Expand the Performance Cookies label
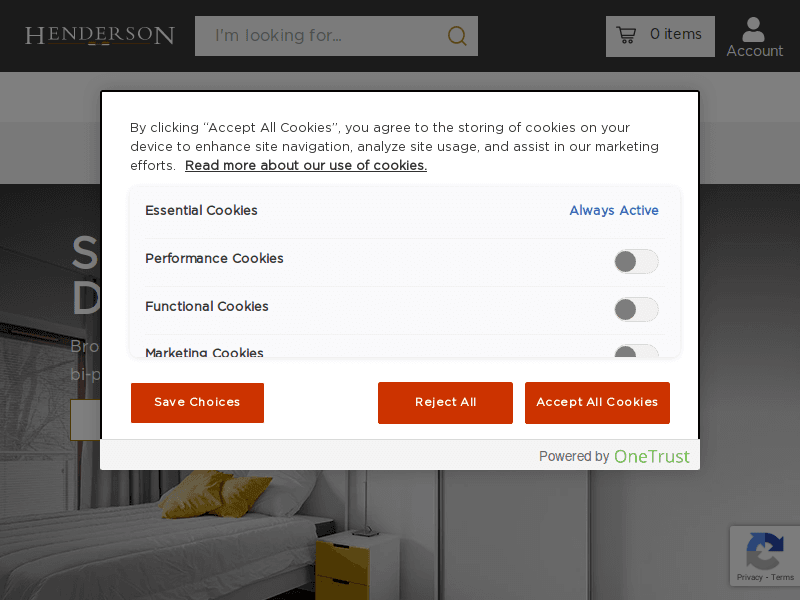This screenshot has width=800, height=600. (214, 259)
